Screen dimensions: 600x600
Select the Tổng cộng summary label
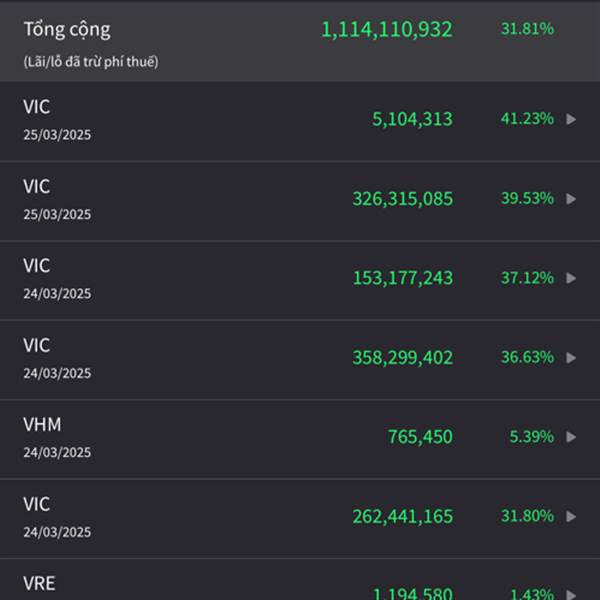click(x=67, y=29)
